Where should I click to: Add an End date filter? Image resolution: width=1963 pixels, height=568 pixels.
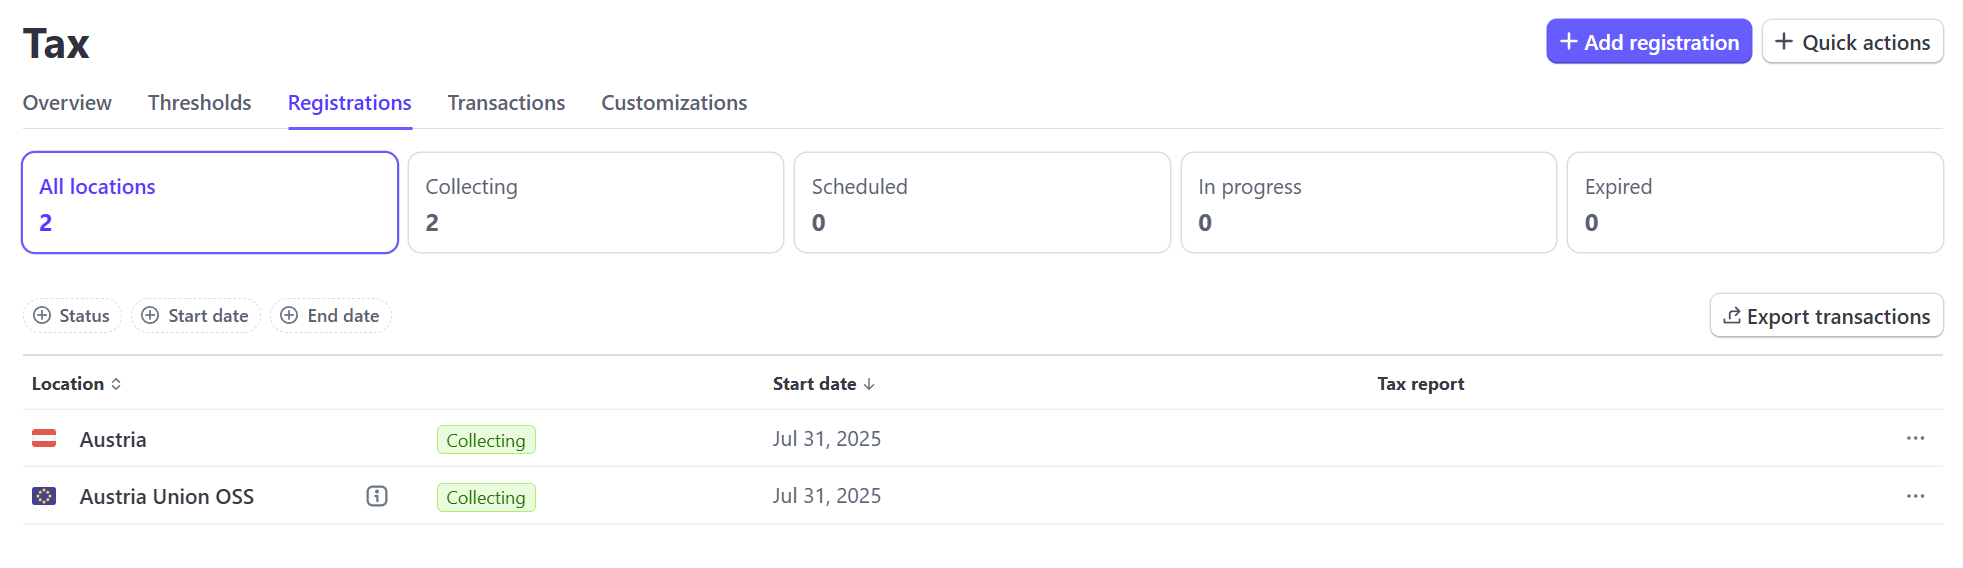coord(330,315)
